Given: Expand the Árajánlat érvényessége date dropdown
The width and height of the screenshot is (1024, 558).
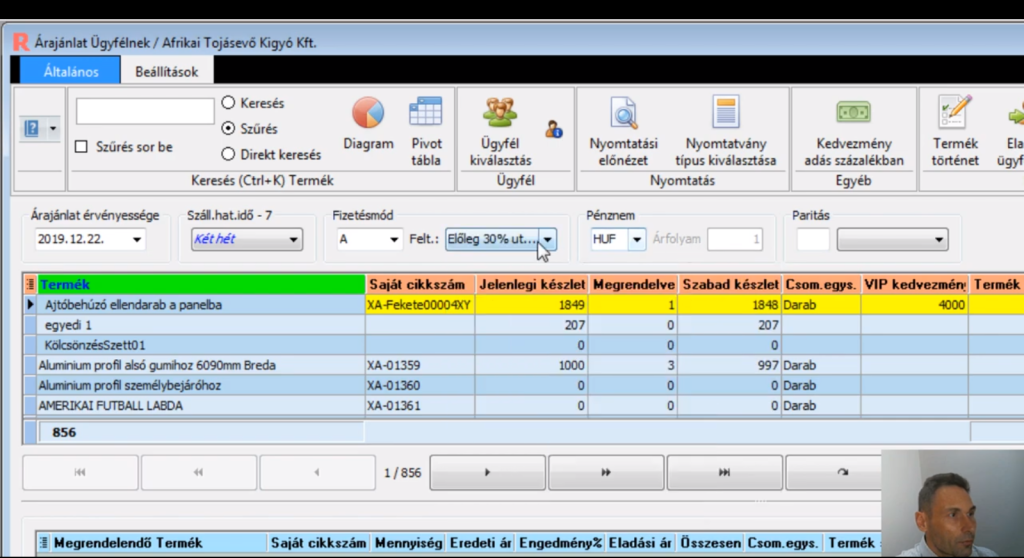Looking at the screenshot, I should [x=136, y=240].
